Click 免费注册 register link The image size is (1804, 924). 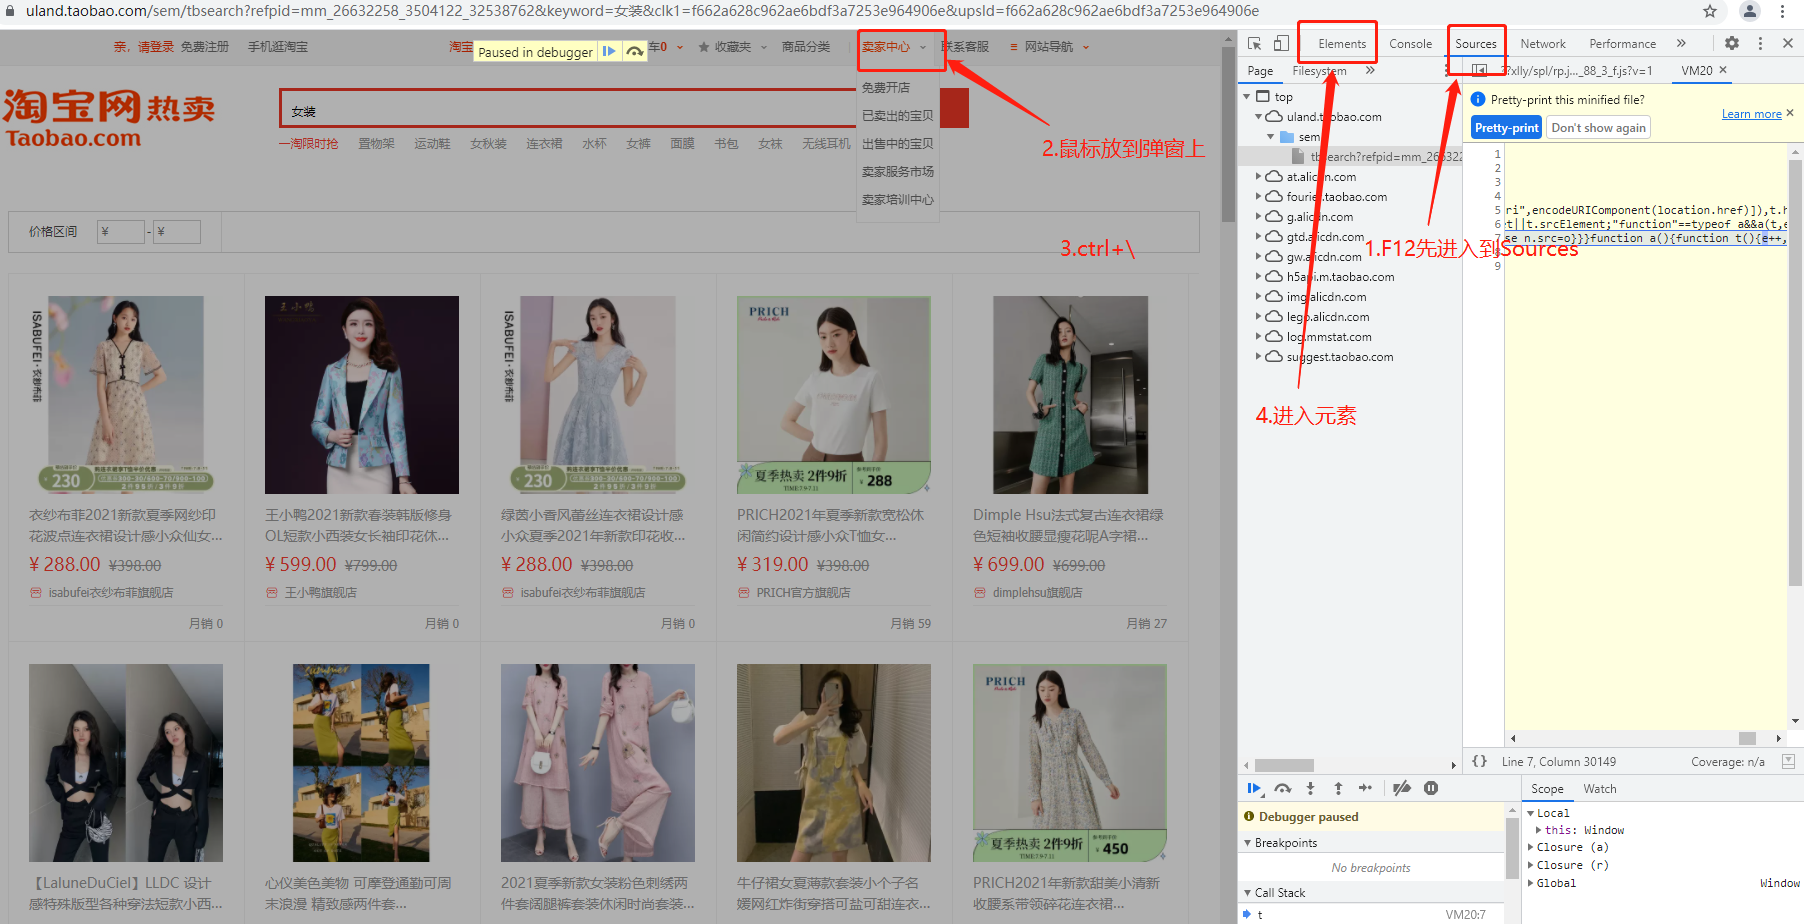pyautogui.click(x=205, y=47)
